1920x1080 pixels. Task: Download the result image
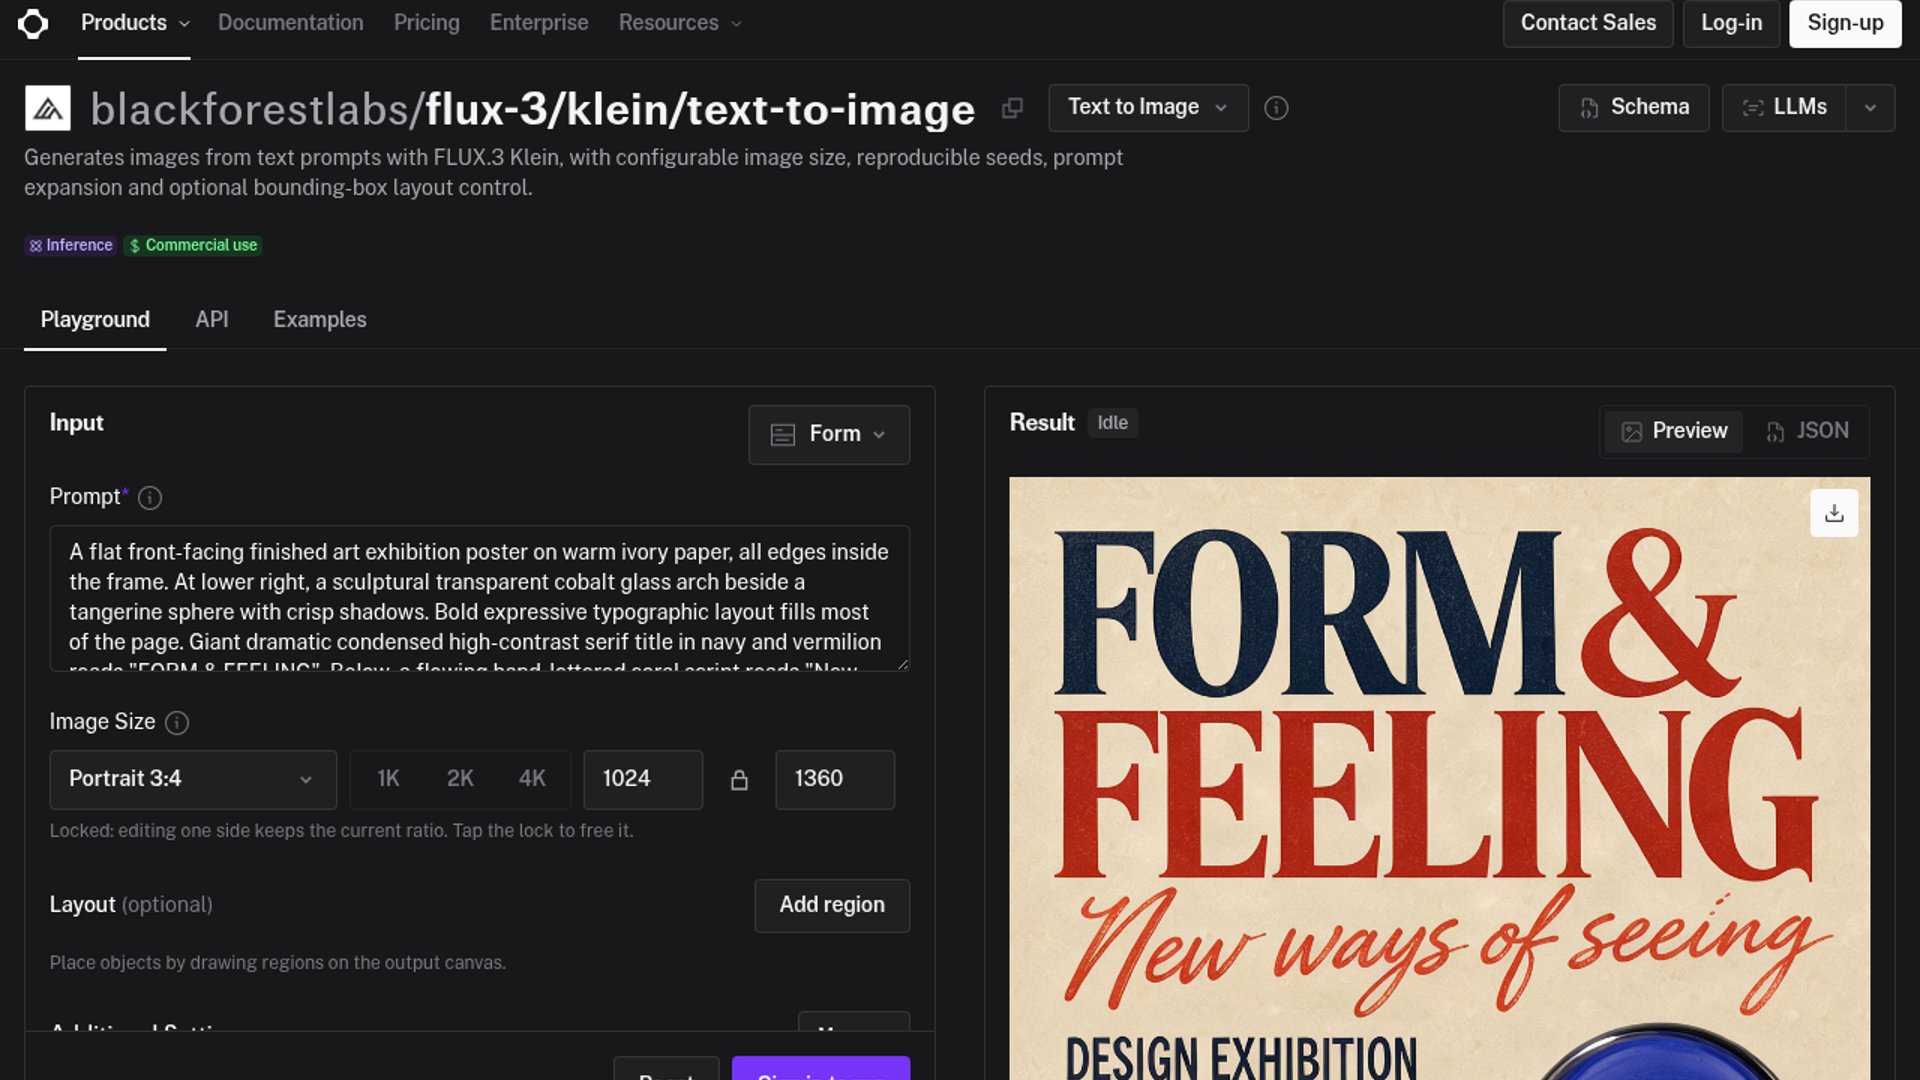coord(1834,513)
